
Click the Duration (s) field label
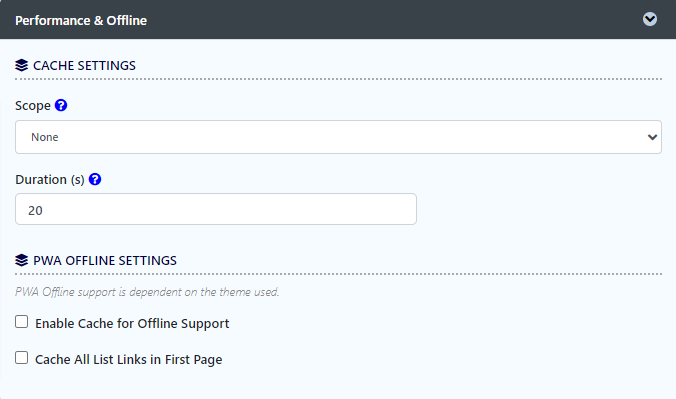pyautogui.click(x=50, y=180)
